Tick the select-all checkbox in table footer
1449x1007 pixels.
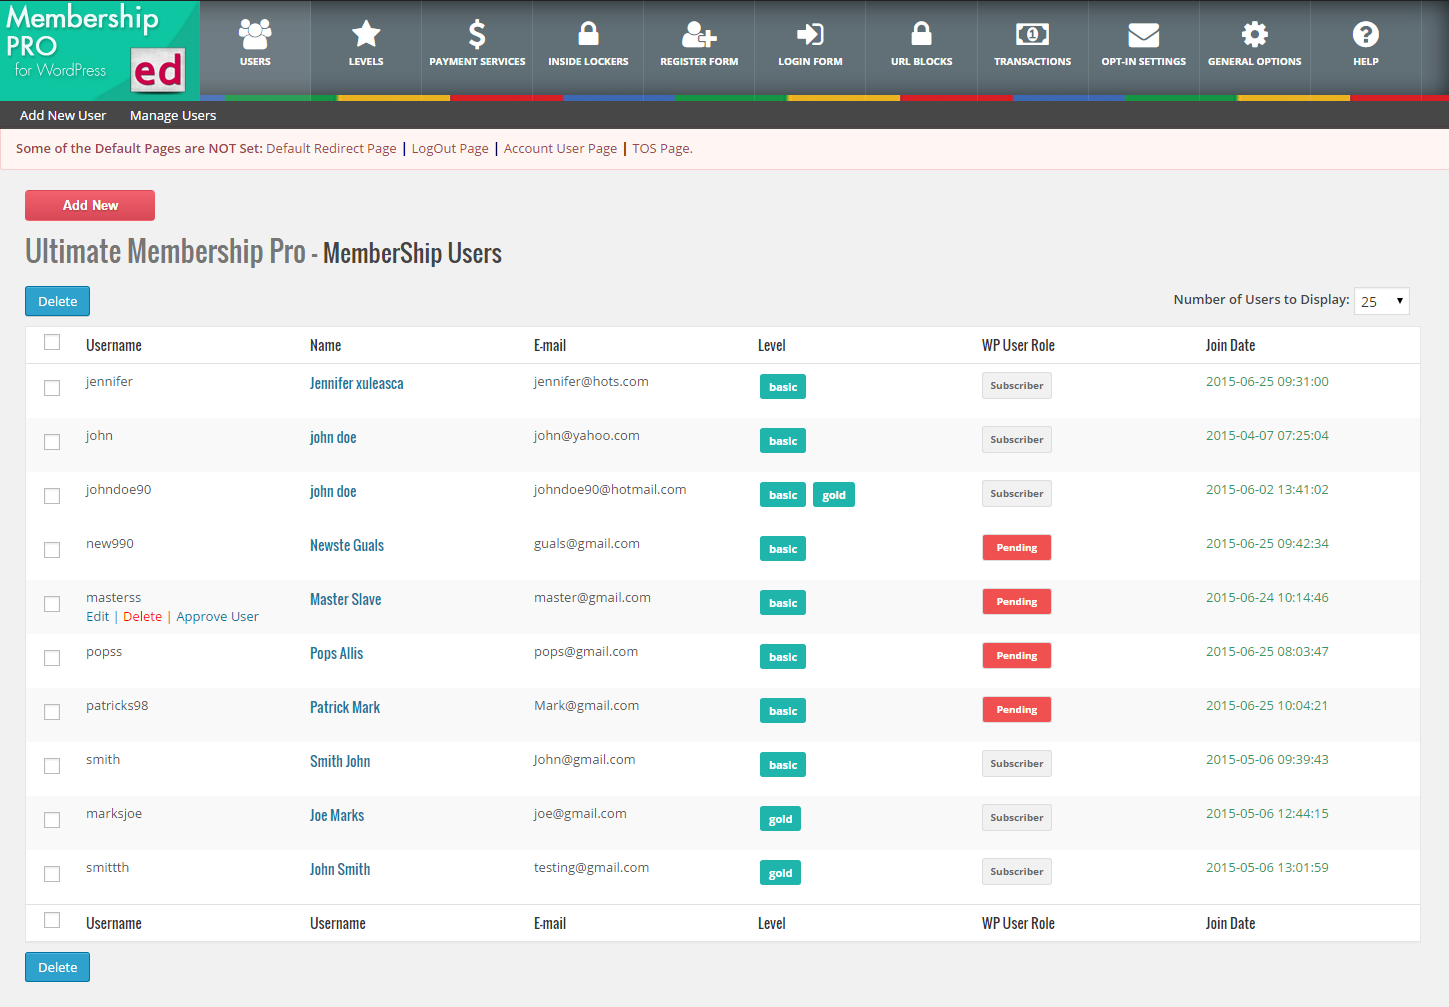pos(52,921)
